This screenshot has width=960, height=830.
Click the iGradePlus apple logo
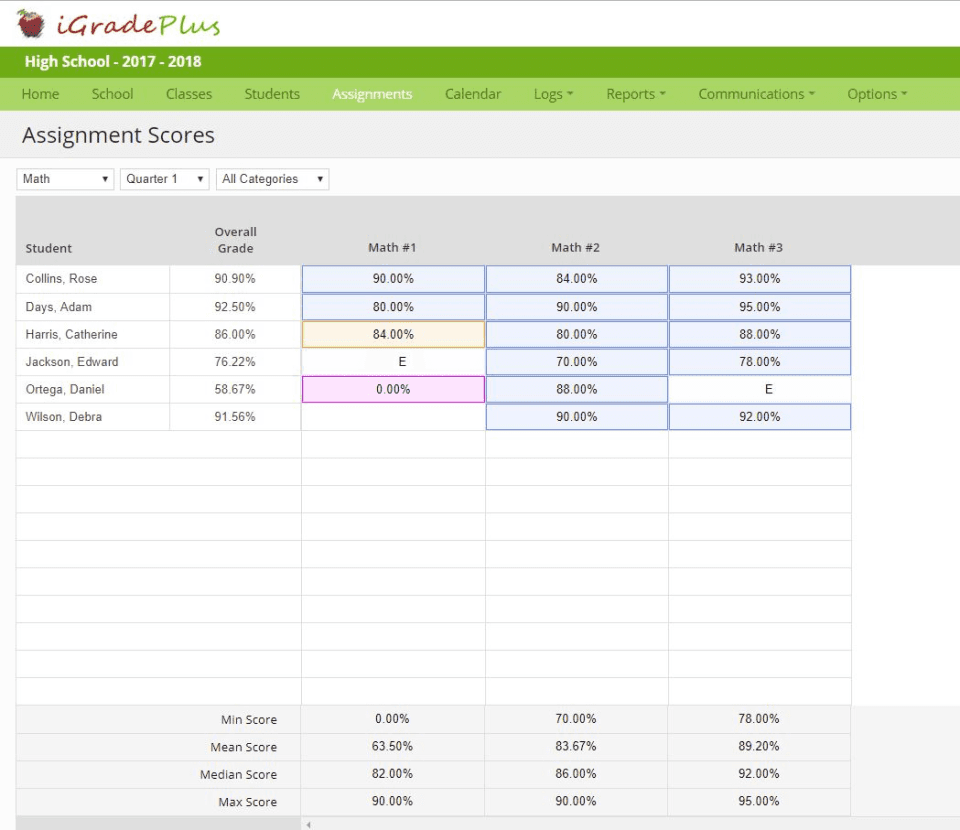(30, 22)
